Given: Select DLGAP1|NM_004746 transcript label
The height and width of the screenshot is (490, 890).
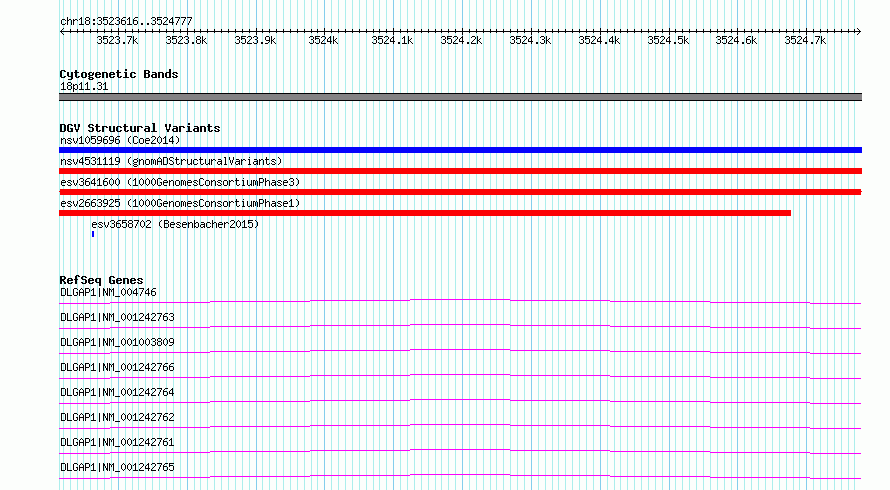Looking at the screenshot, I should click(108, 292).
